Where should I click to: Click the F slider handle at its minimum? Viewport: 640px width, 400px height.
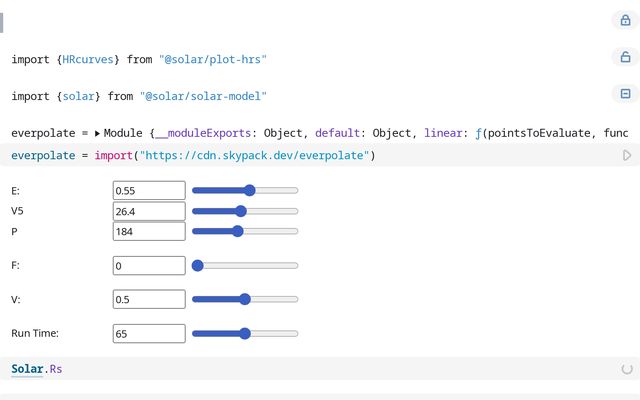coord(198,266)
